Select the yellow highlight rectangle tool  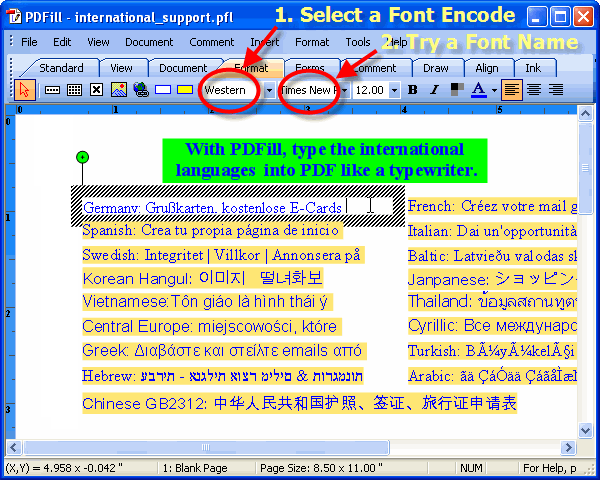pyautogui.click(x=185, y=90)
